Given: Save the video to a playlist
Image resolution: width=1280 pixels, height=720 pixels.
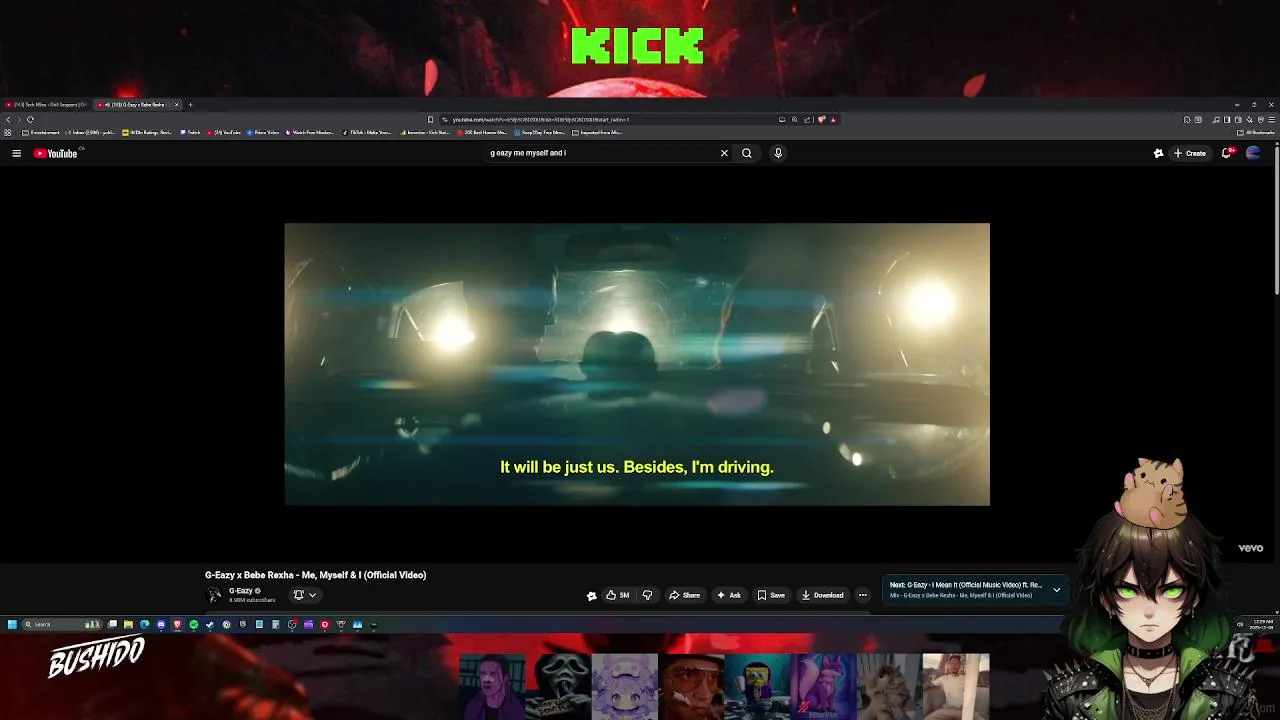Looking at the screenshot, I should pyautogui.click(x=771, y=595).
